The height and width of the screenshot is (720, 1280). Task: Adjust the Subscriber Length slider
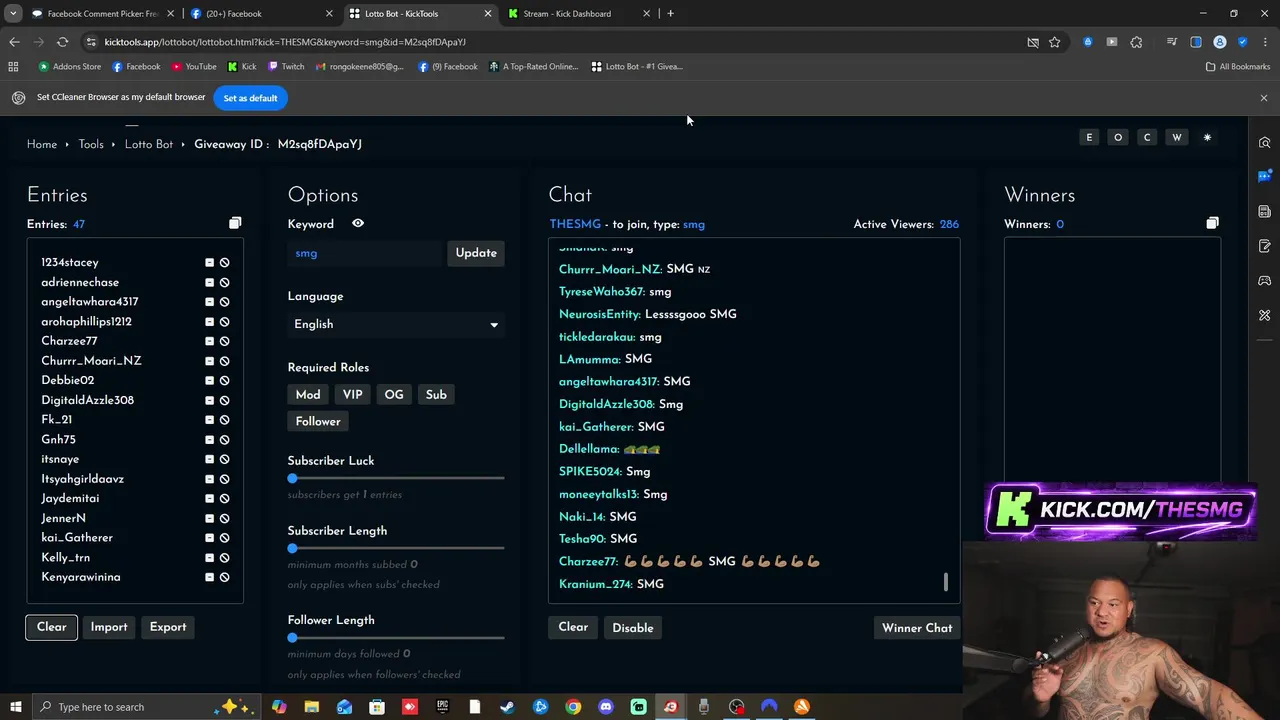pyautogui.click(x=396, y=548)
